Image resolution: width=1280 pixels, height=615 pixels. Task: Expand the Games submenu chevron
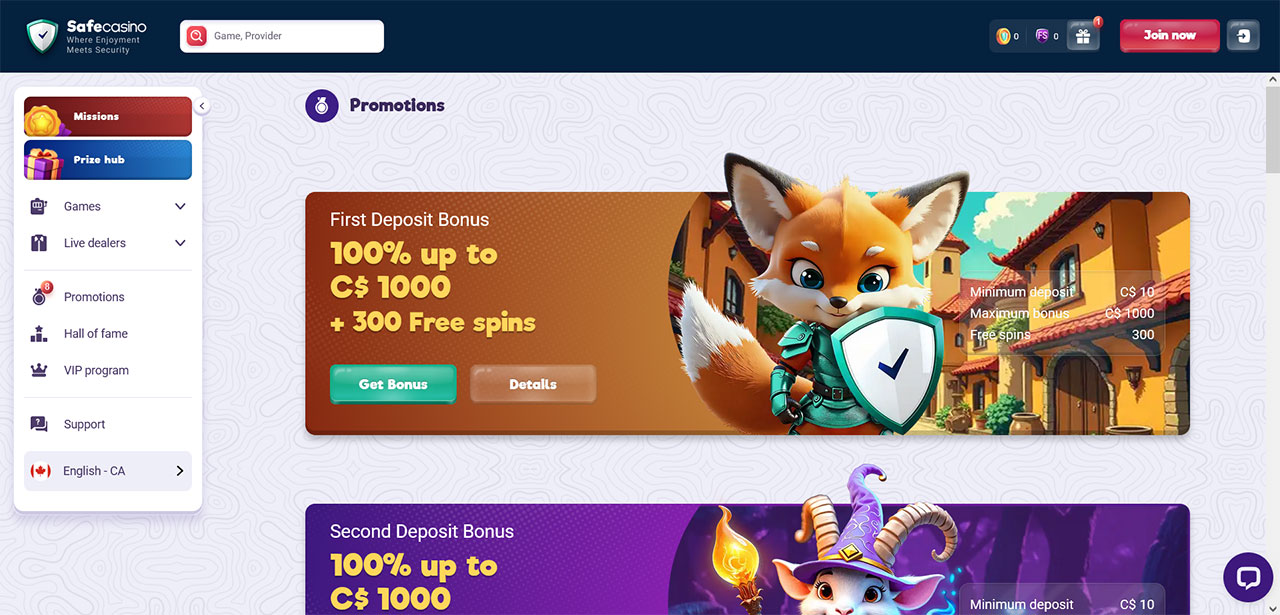(x=180, y=207)
